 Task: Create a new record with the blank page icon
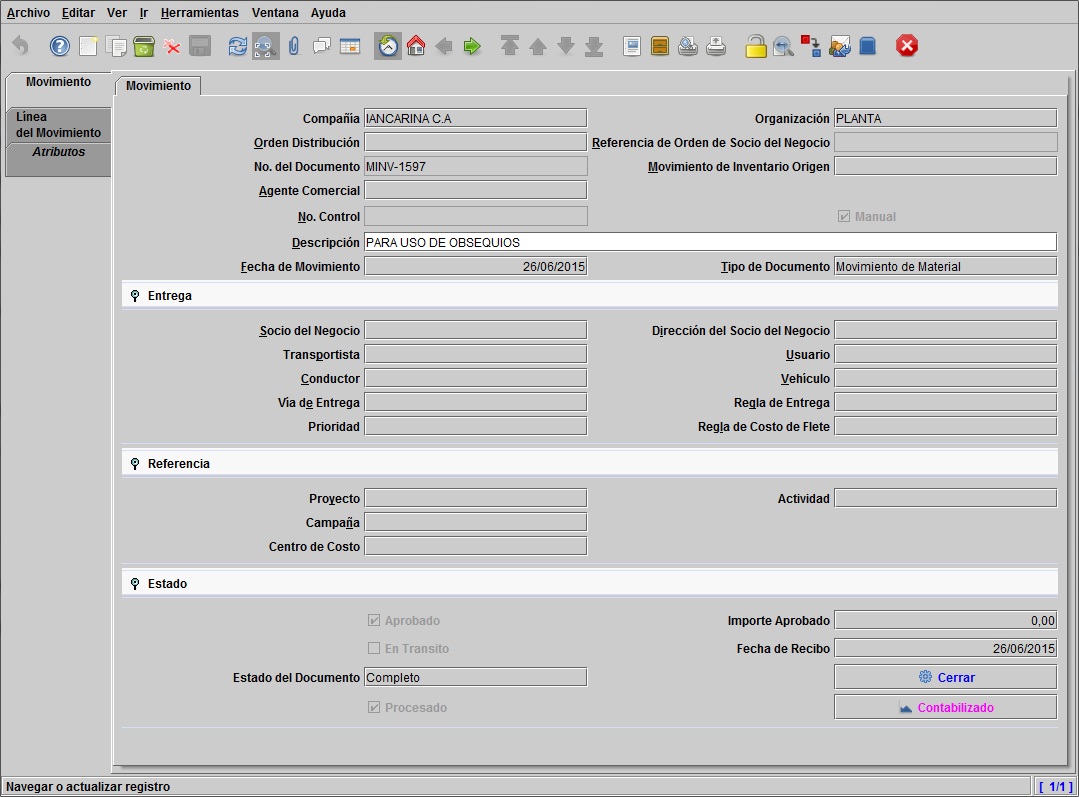(88, 46)
